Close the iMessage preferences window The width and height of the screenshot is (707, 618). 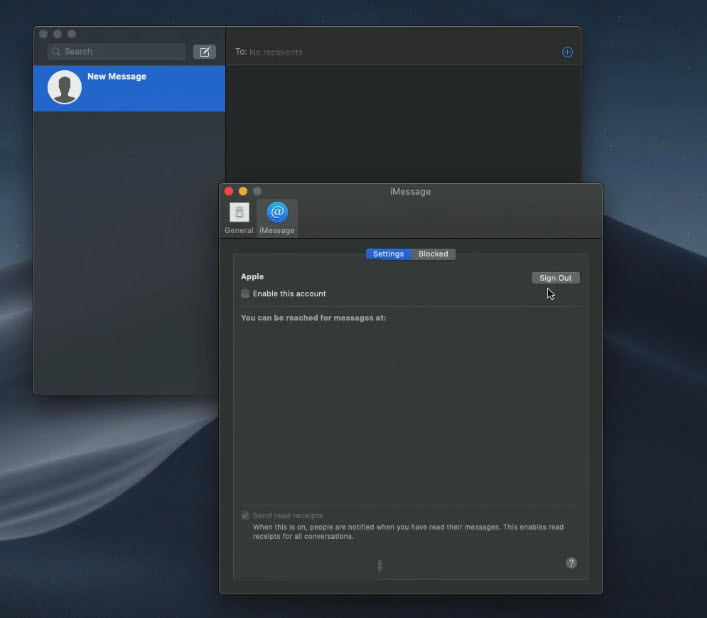point(229,191)
